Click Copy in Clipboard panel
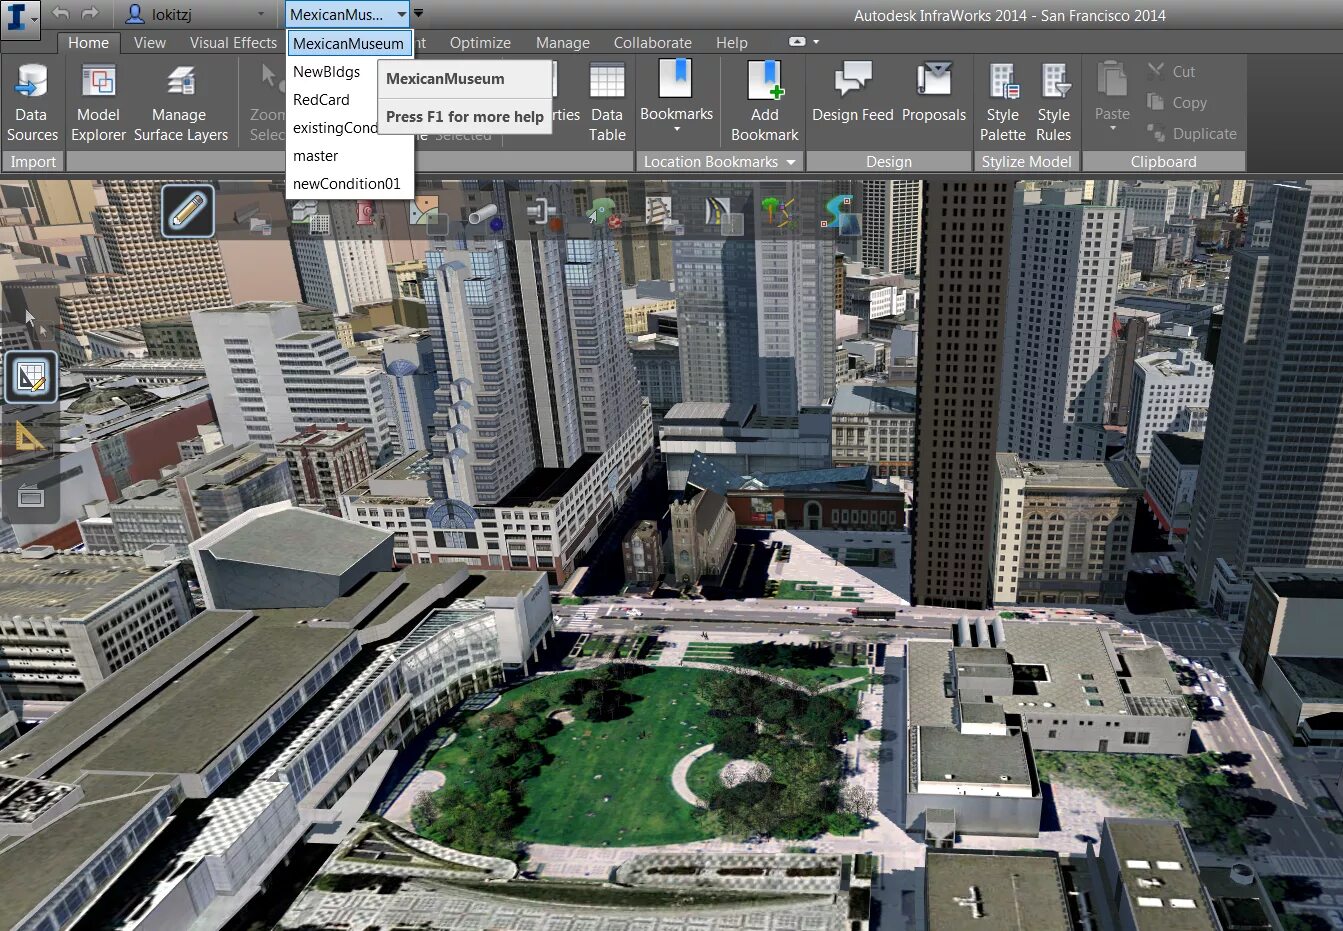 tap(1177, 103)
